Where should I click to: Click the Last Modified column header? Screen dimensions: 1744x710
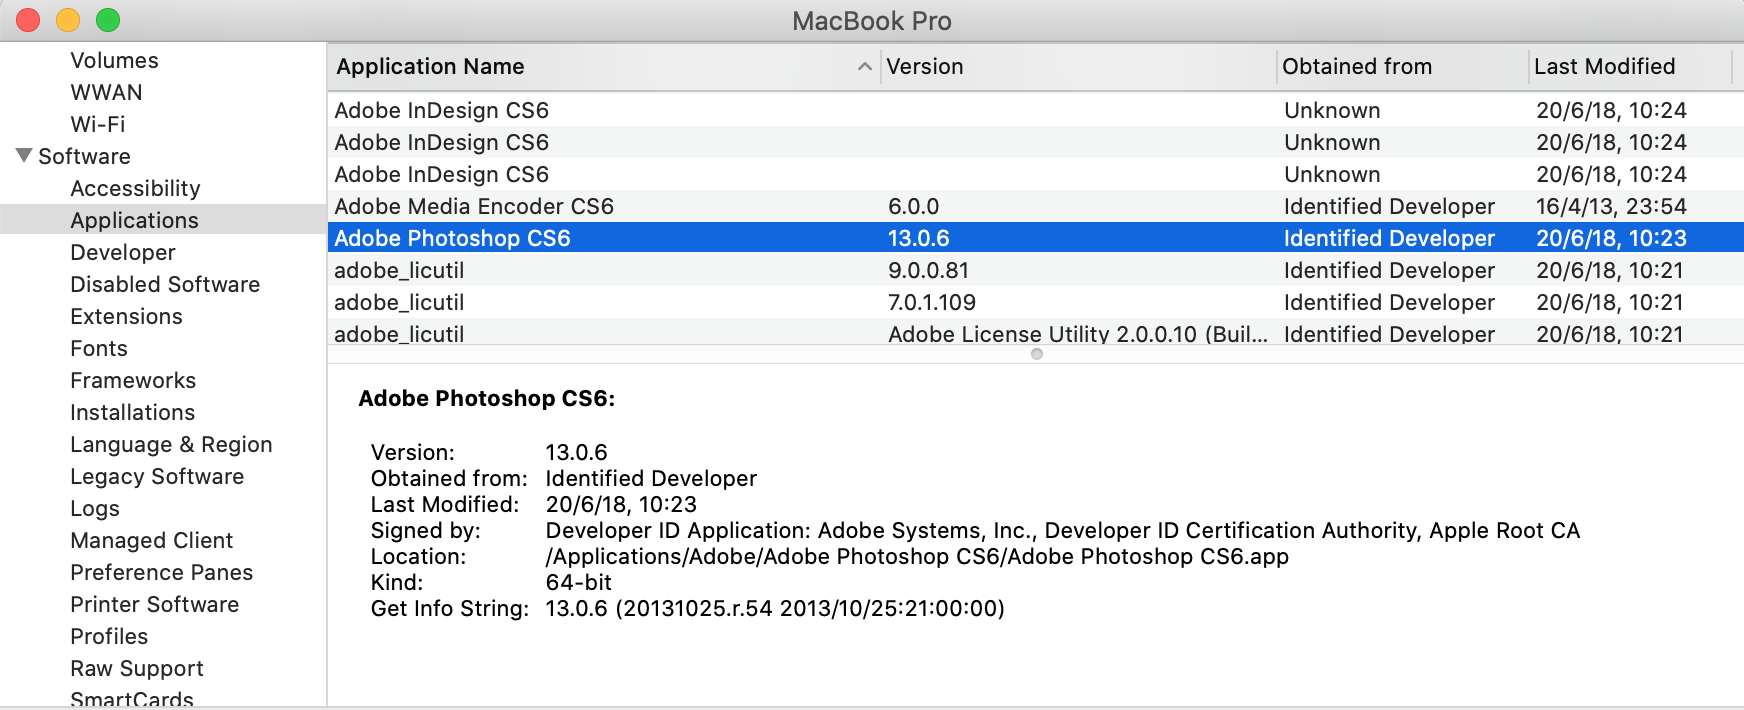[1604, 67]
